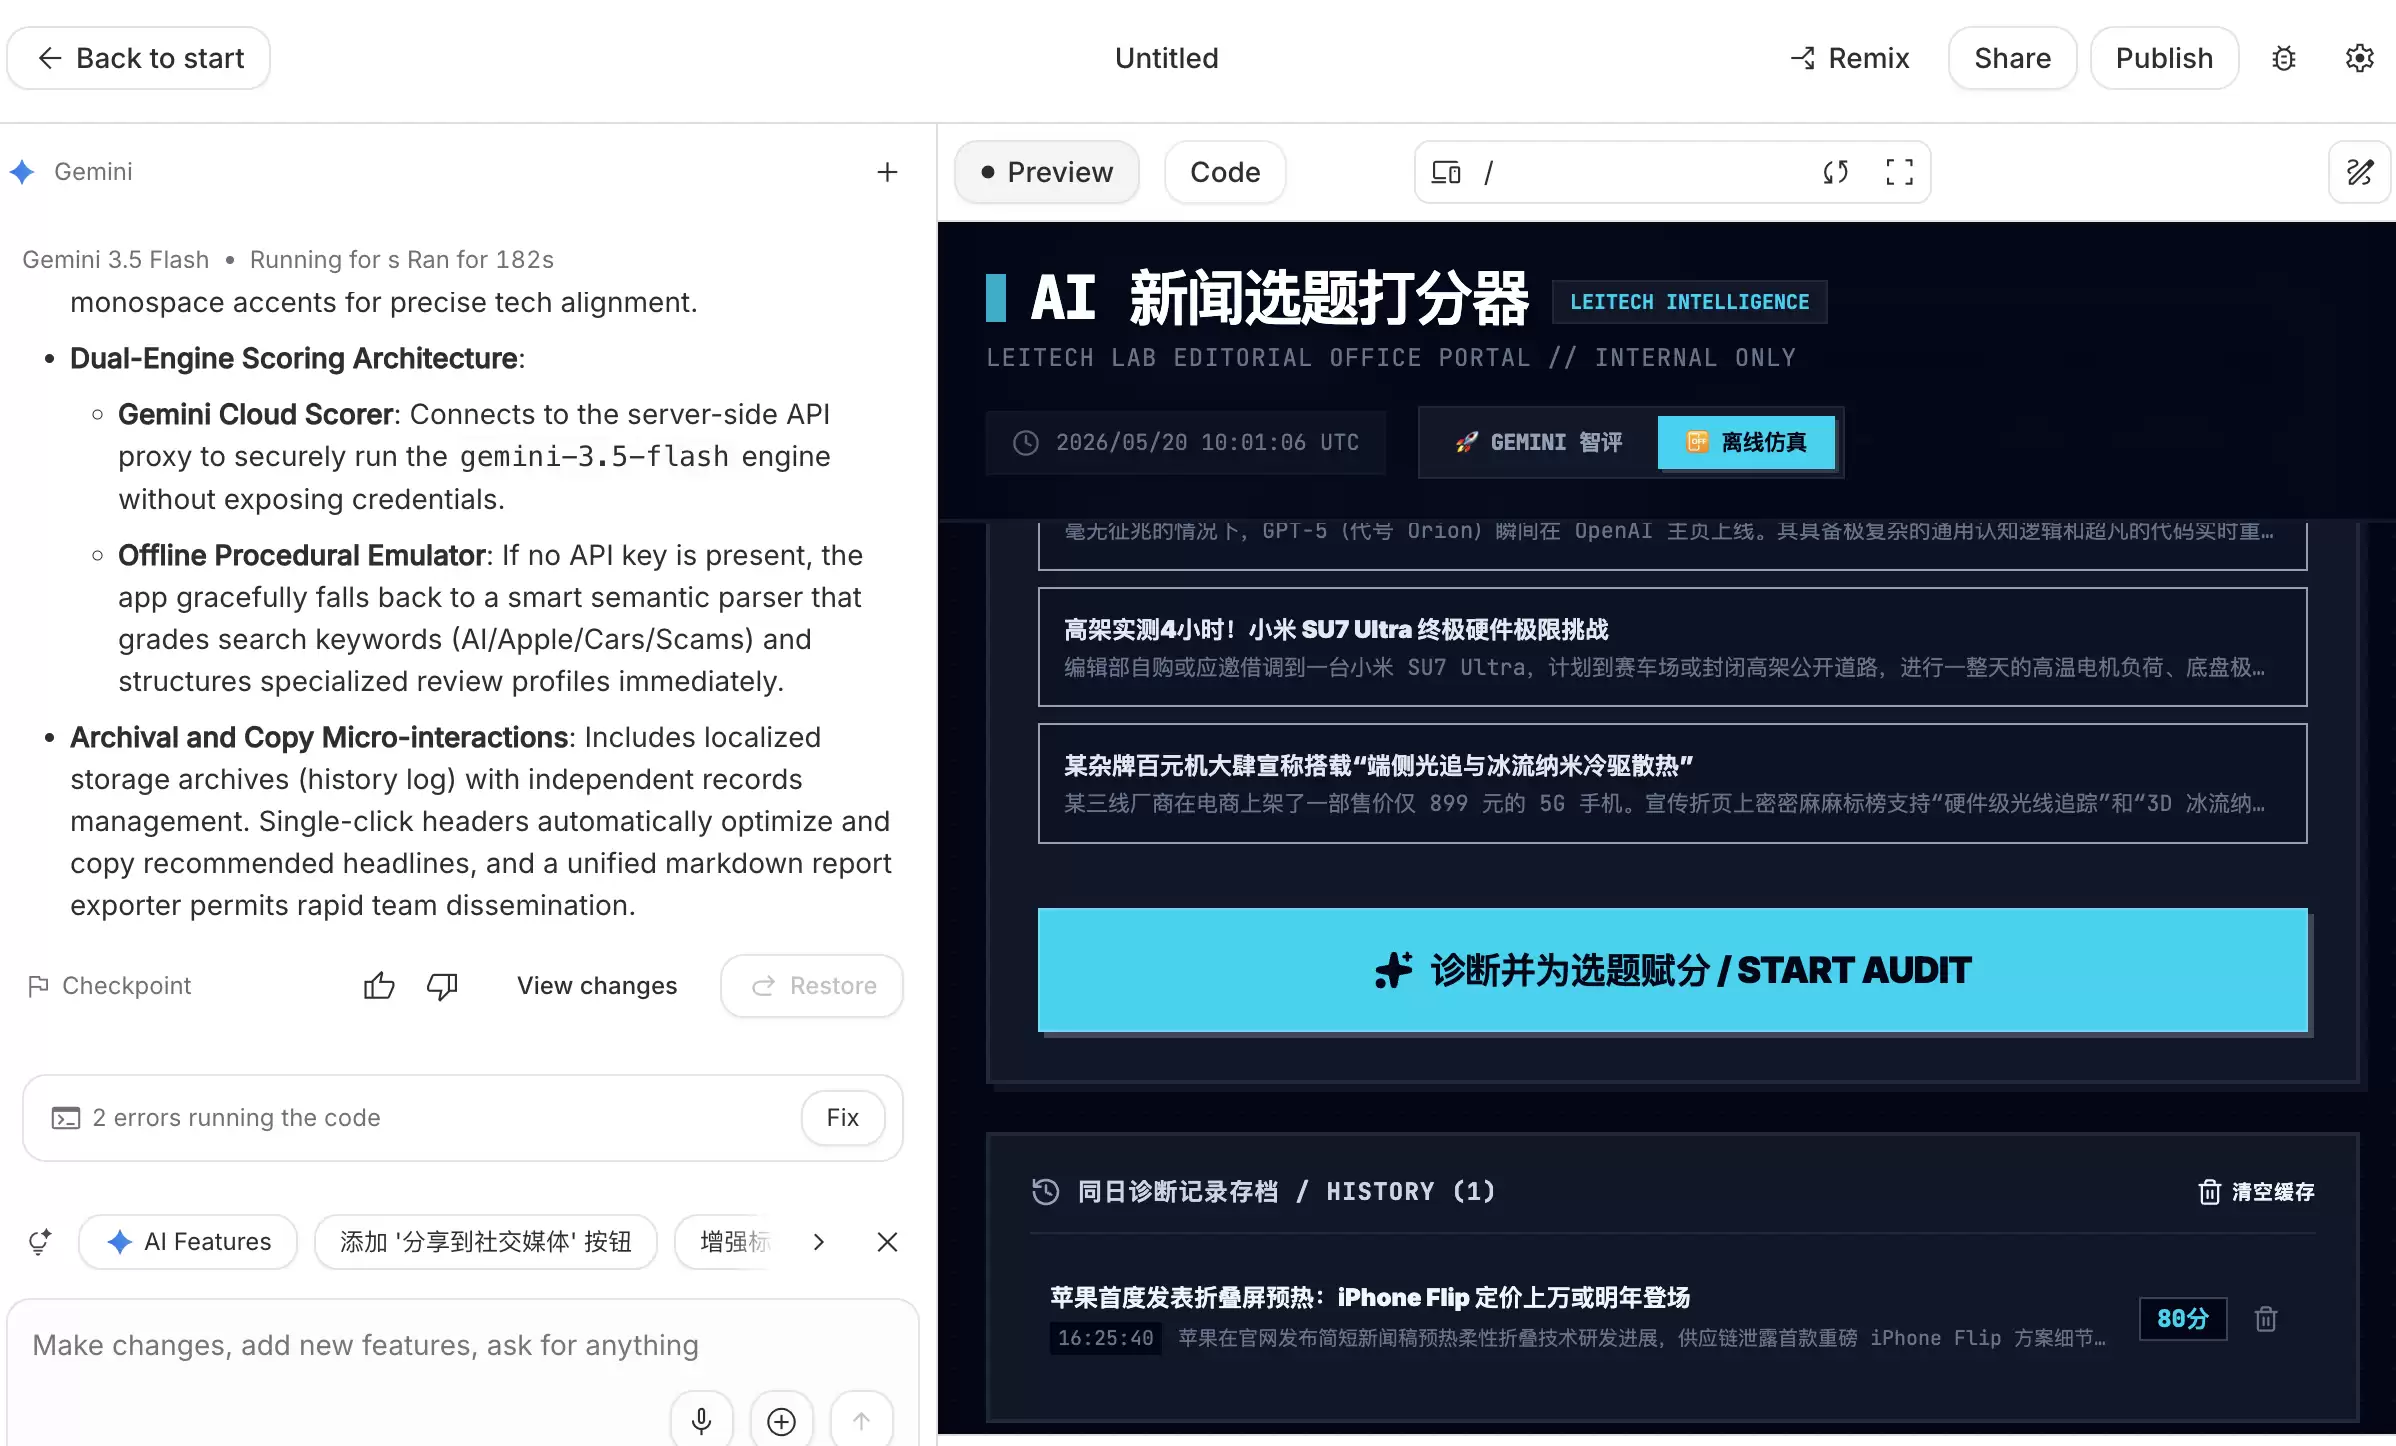This screenshot has width=2396, height=1446.
Task: Click the 80分 score badge
Action: pyautogui.click(x=2183, y=1318)
